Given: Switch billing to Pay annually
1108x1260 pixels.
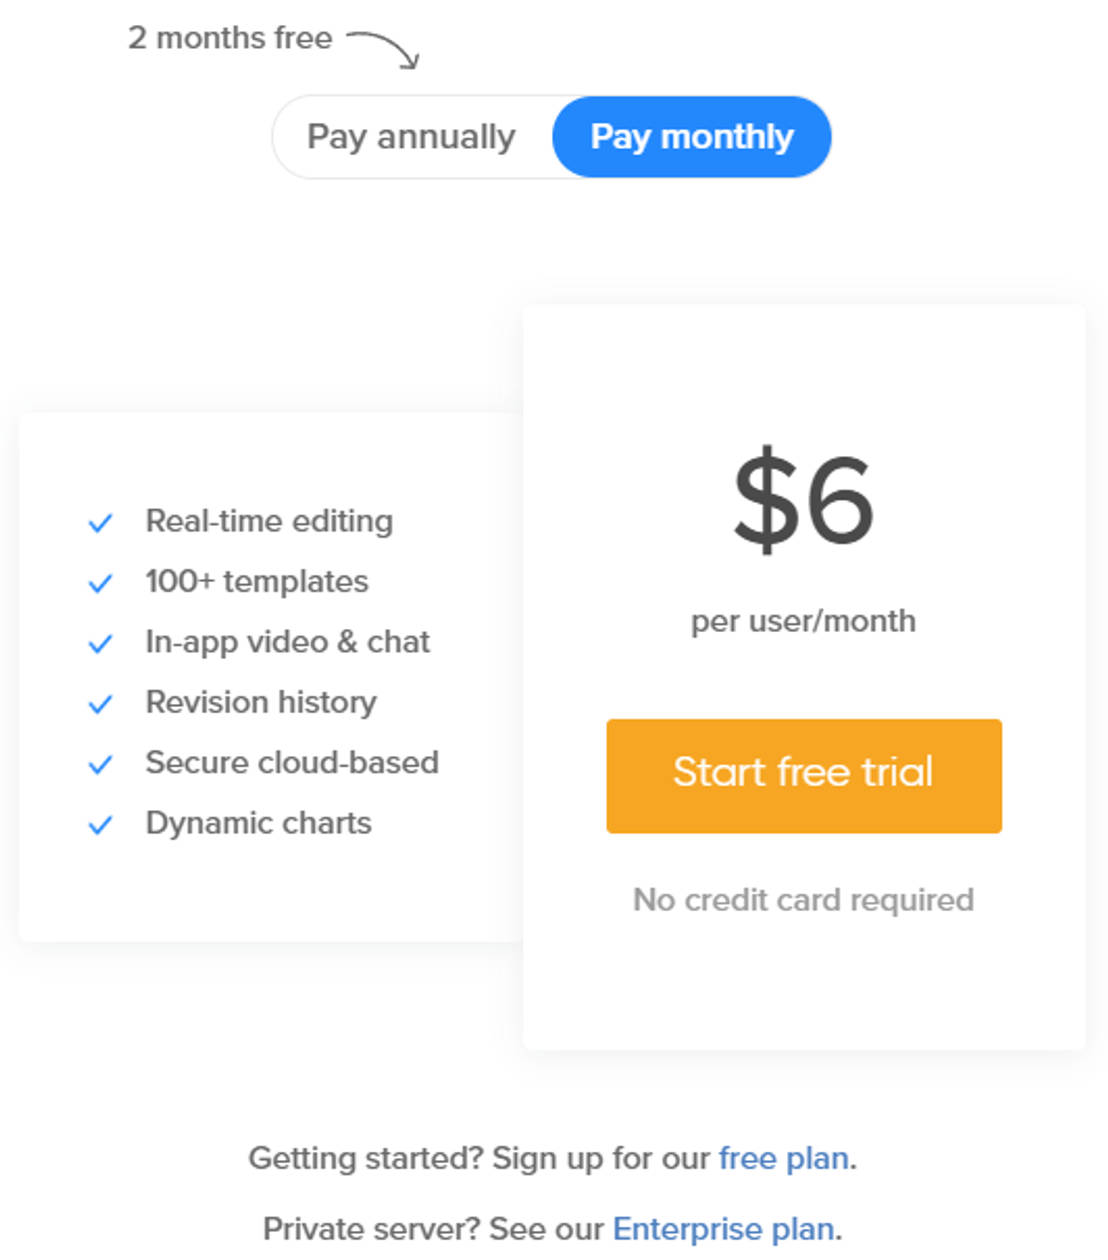Looking at the screenshot, I should [x=411, y=137].
